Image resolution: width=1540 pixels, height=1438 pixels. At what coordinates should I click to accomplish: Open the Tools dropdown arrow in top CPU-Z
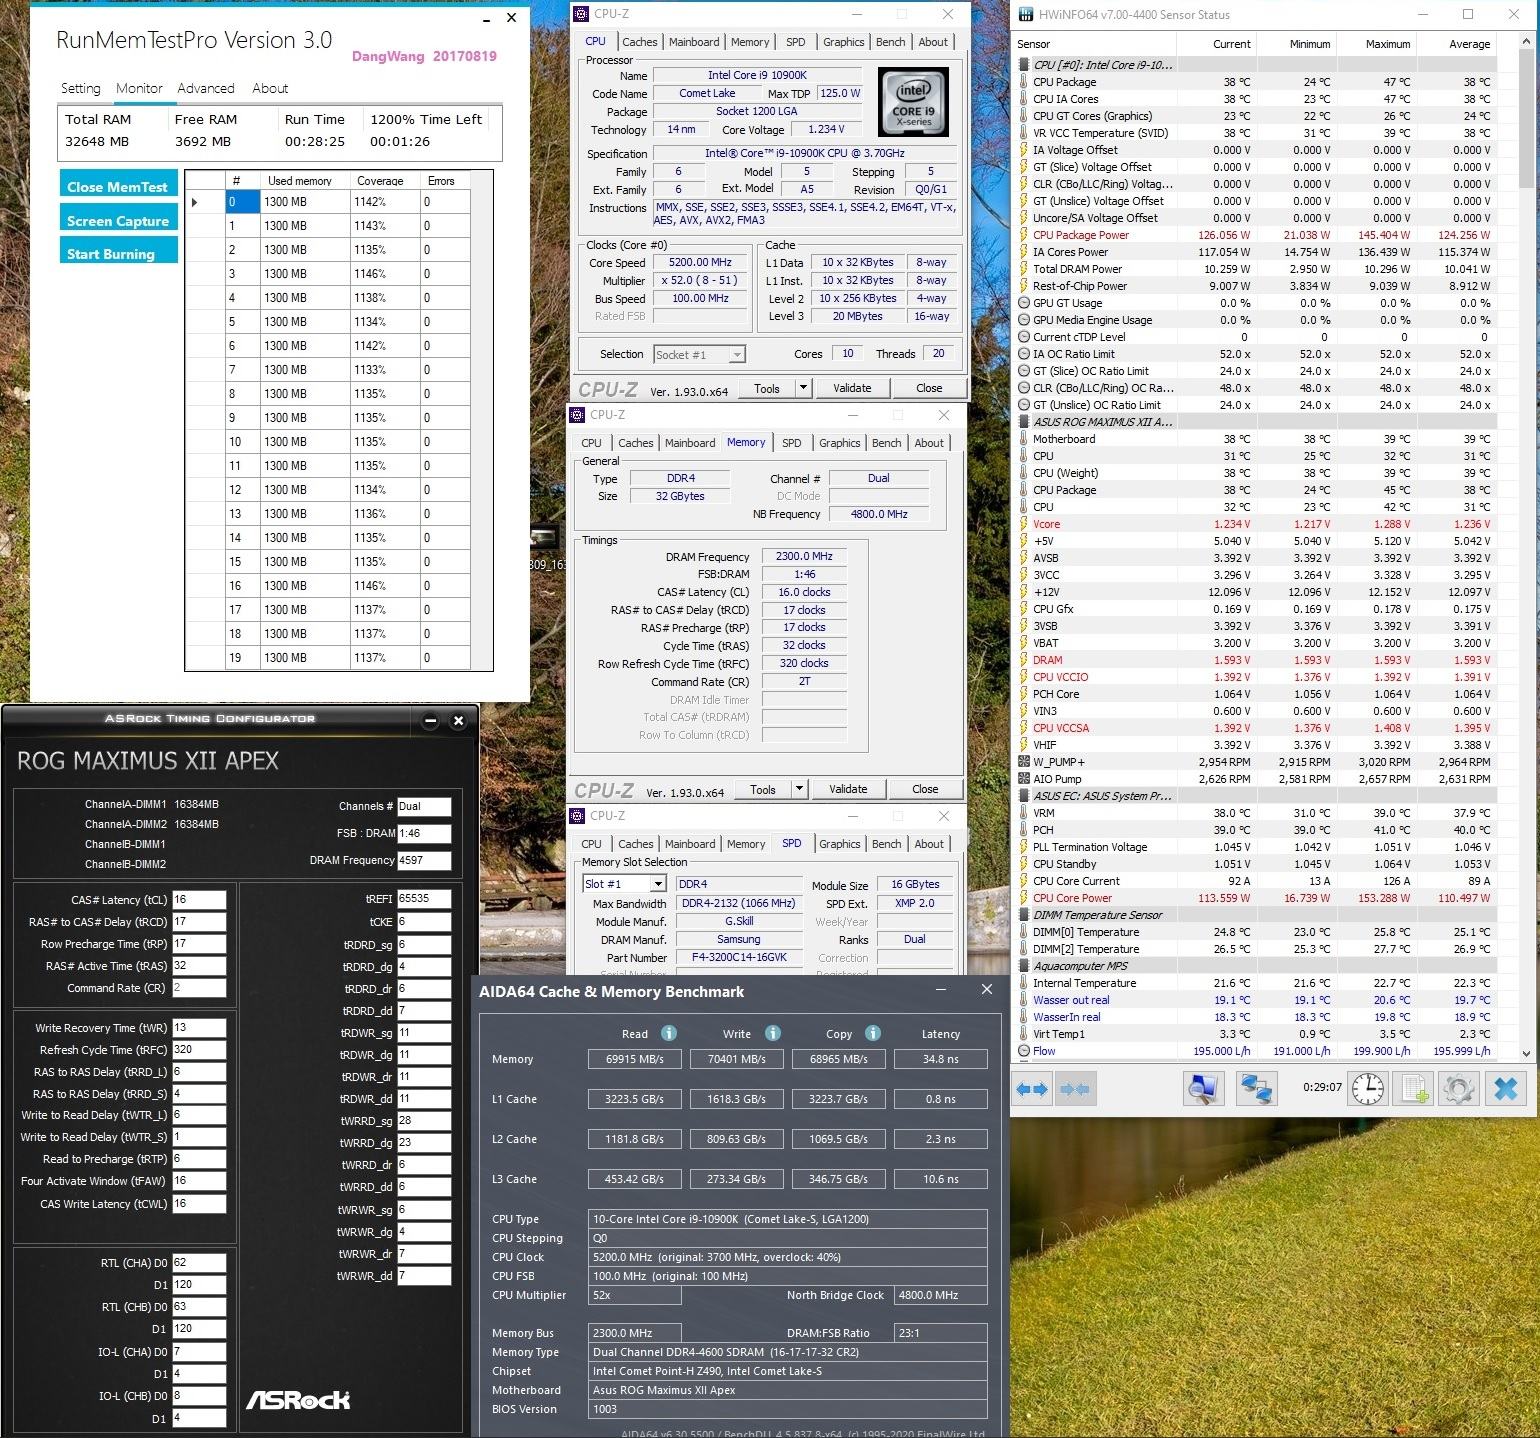803,388
